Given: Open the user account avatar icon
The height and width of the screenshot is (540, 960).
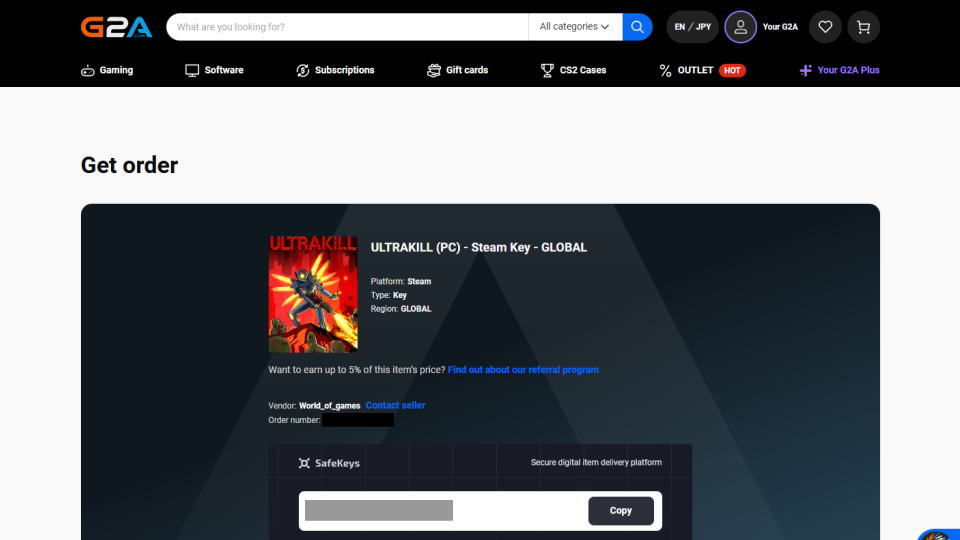Looking at the screenshot, I should 740,27.
